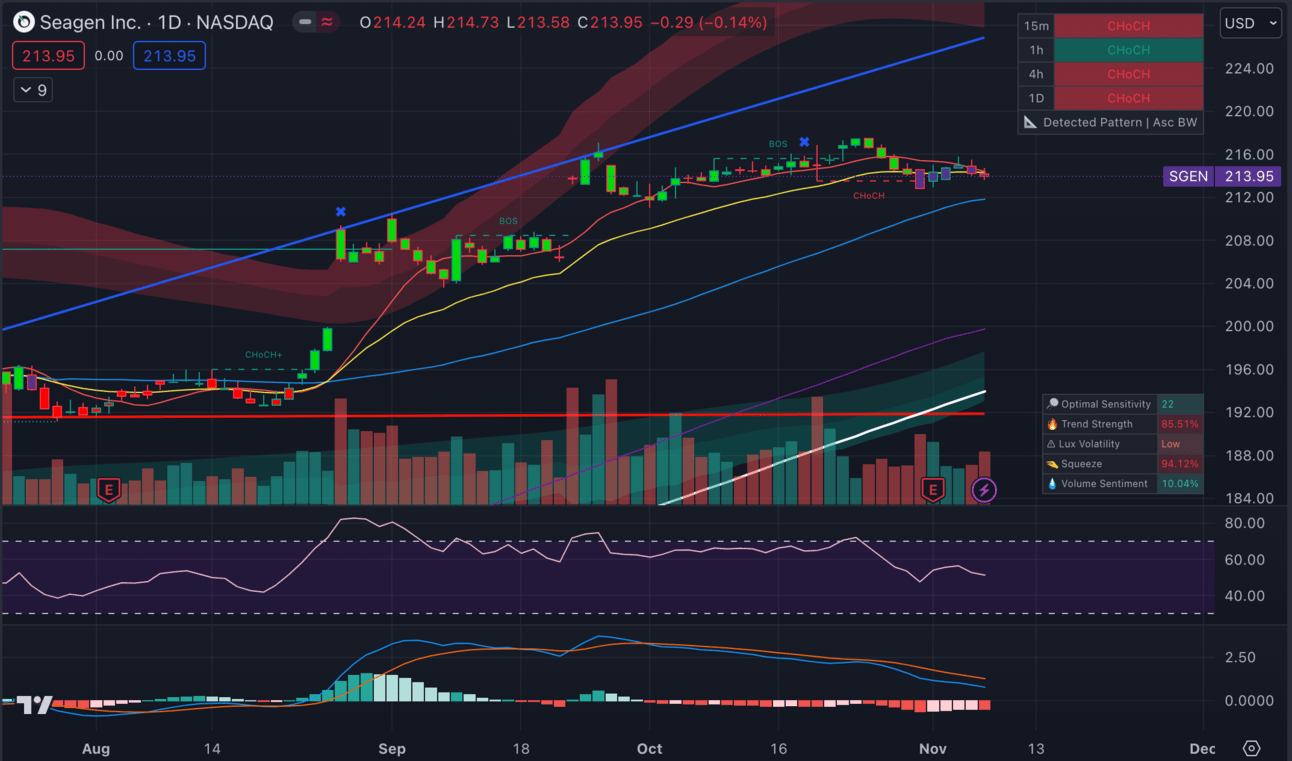Open the USD currency dropdown
Image resolution: width=1292 pixels, height=761 pixels.
pos(1250,23)
